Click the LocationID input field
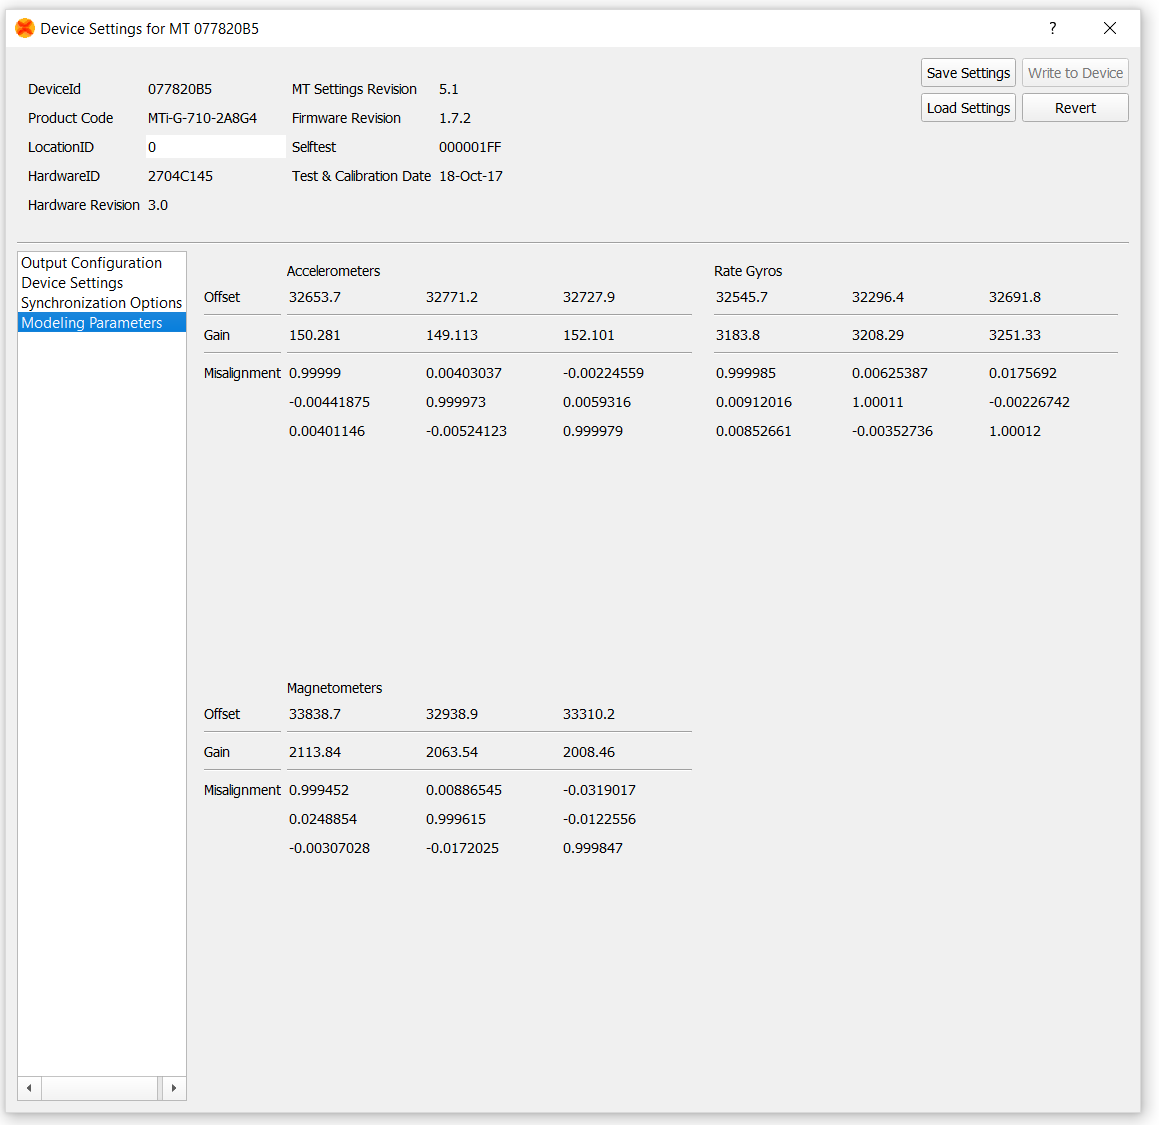 click(215, 147)
